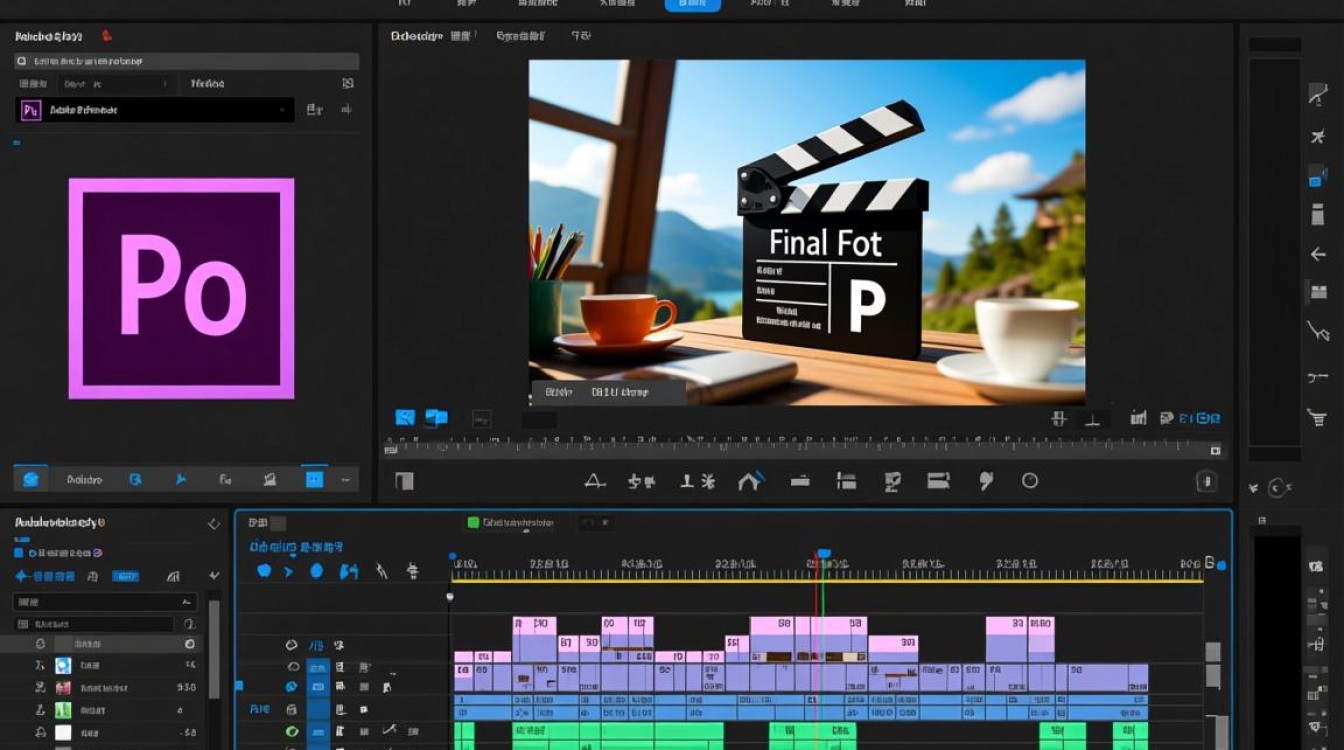The width and height of the screenshot is (1344, 750).
Task: Toggle blue target box on second video track
Action: [x=318, y=666]
